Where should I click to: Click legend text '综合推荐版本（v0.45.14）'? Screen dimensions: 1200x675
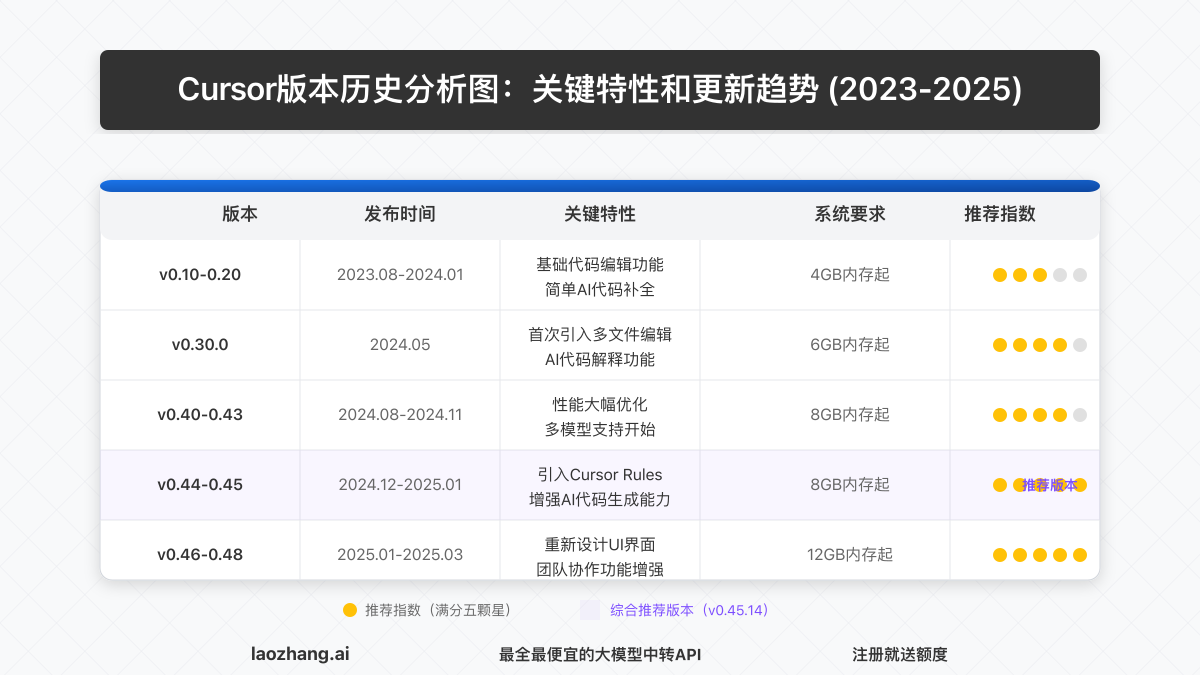(x=689, y=609)
